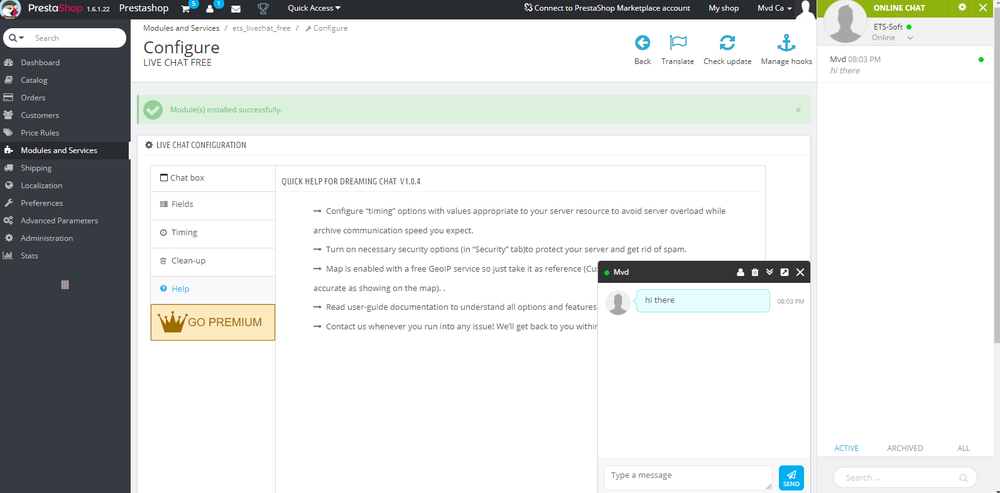
Task: Switch to the Timing tab
Action: pos(213,233)
